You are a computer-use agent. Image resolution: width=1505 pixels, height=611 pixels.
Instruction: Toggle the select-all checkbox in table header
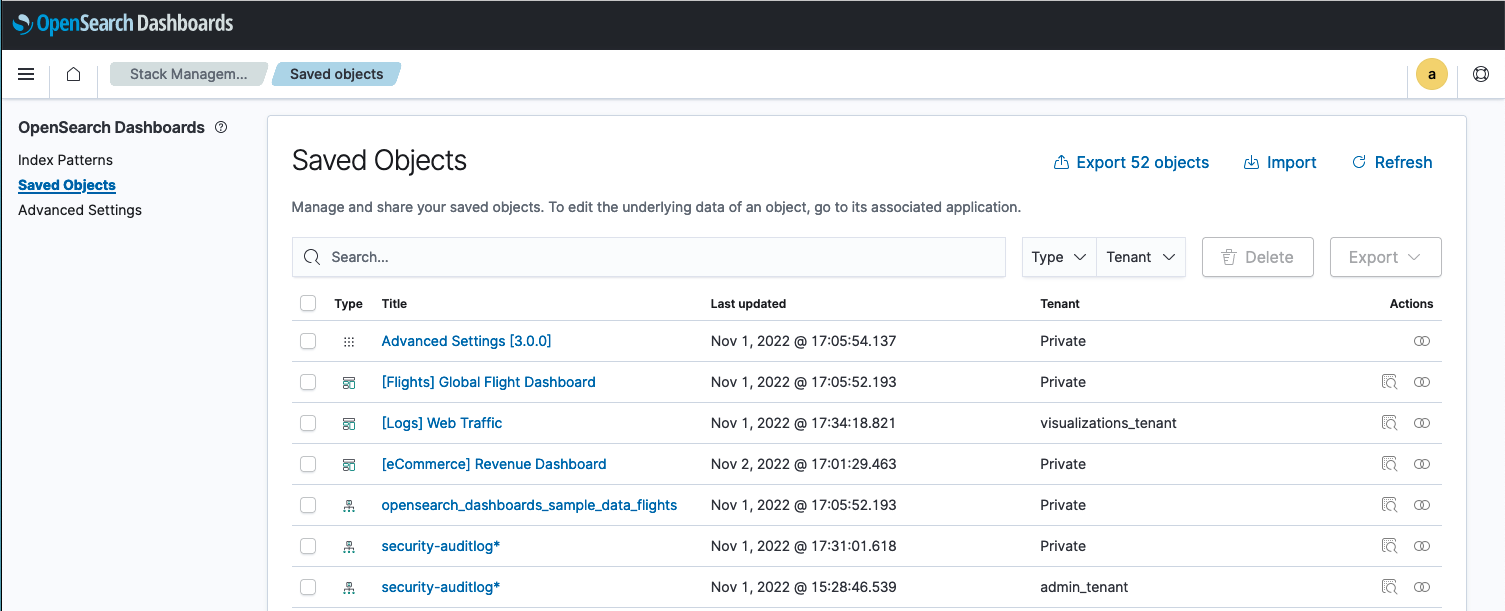(308, 303)
